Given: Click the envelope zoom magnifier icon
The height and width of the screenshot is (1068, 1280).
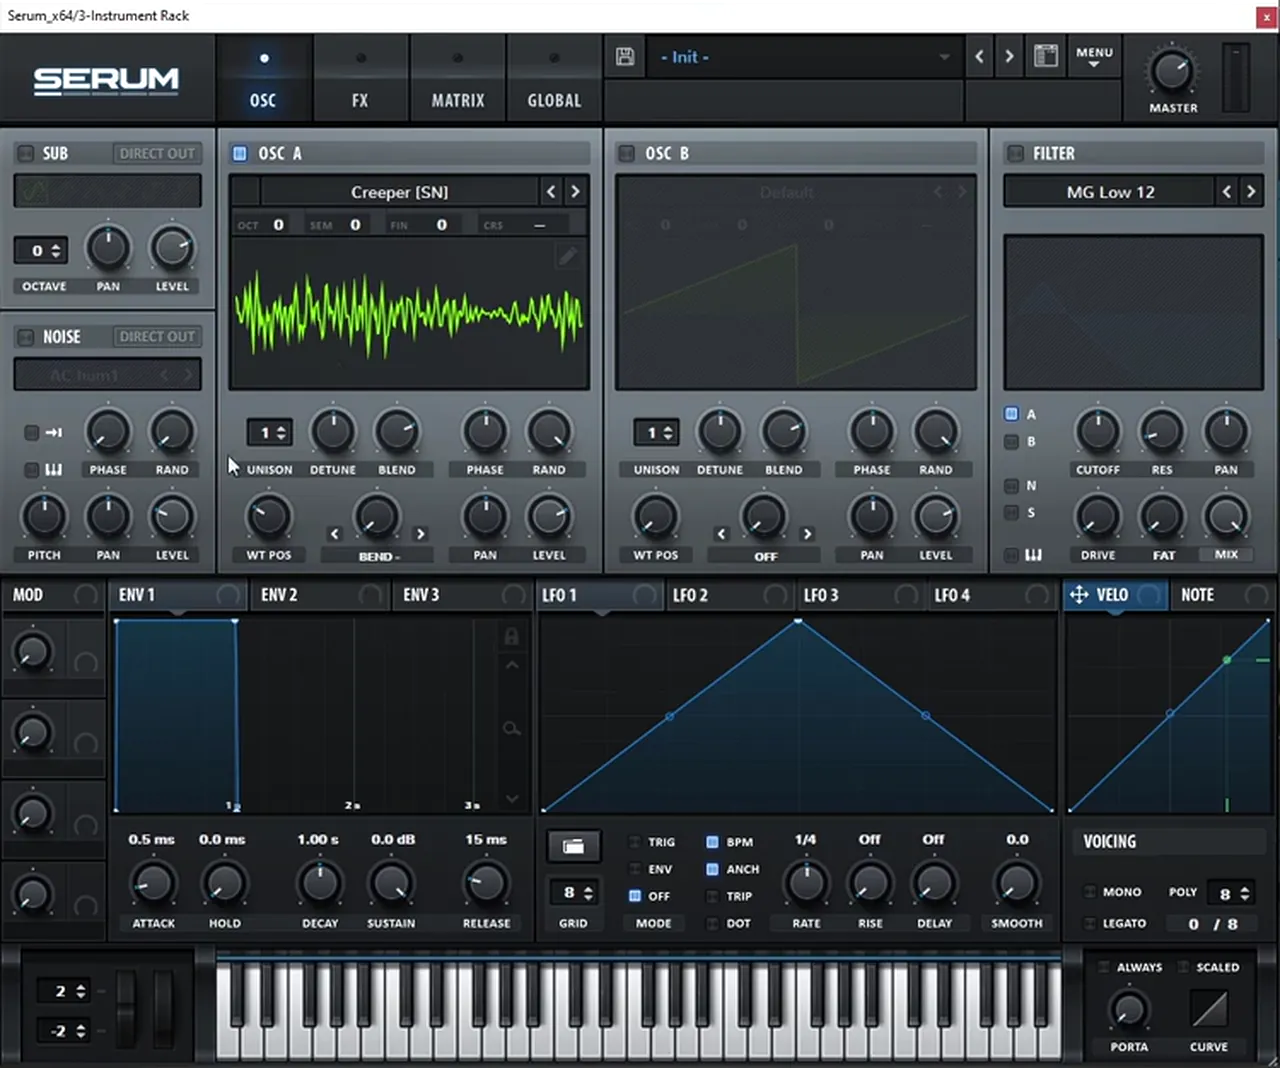Looking at the screenshot, I should 511,729.
